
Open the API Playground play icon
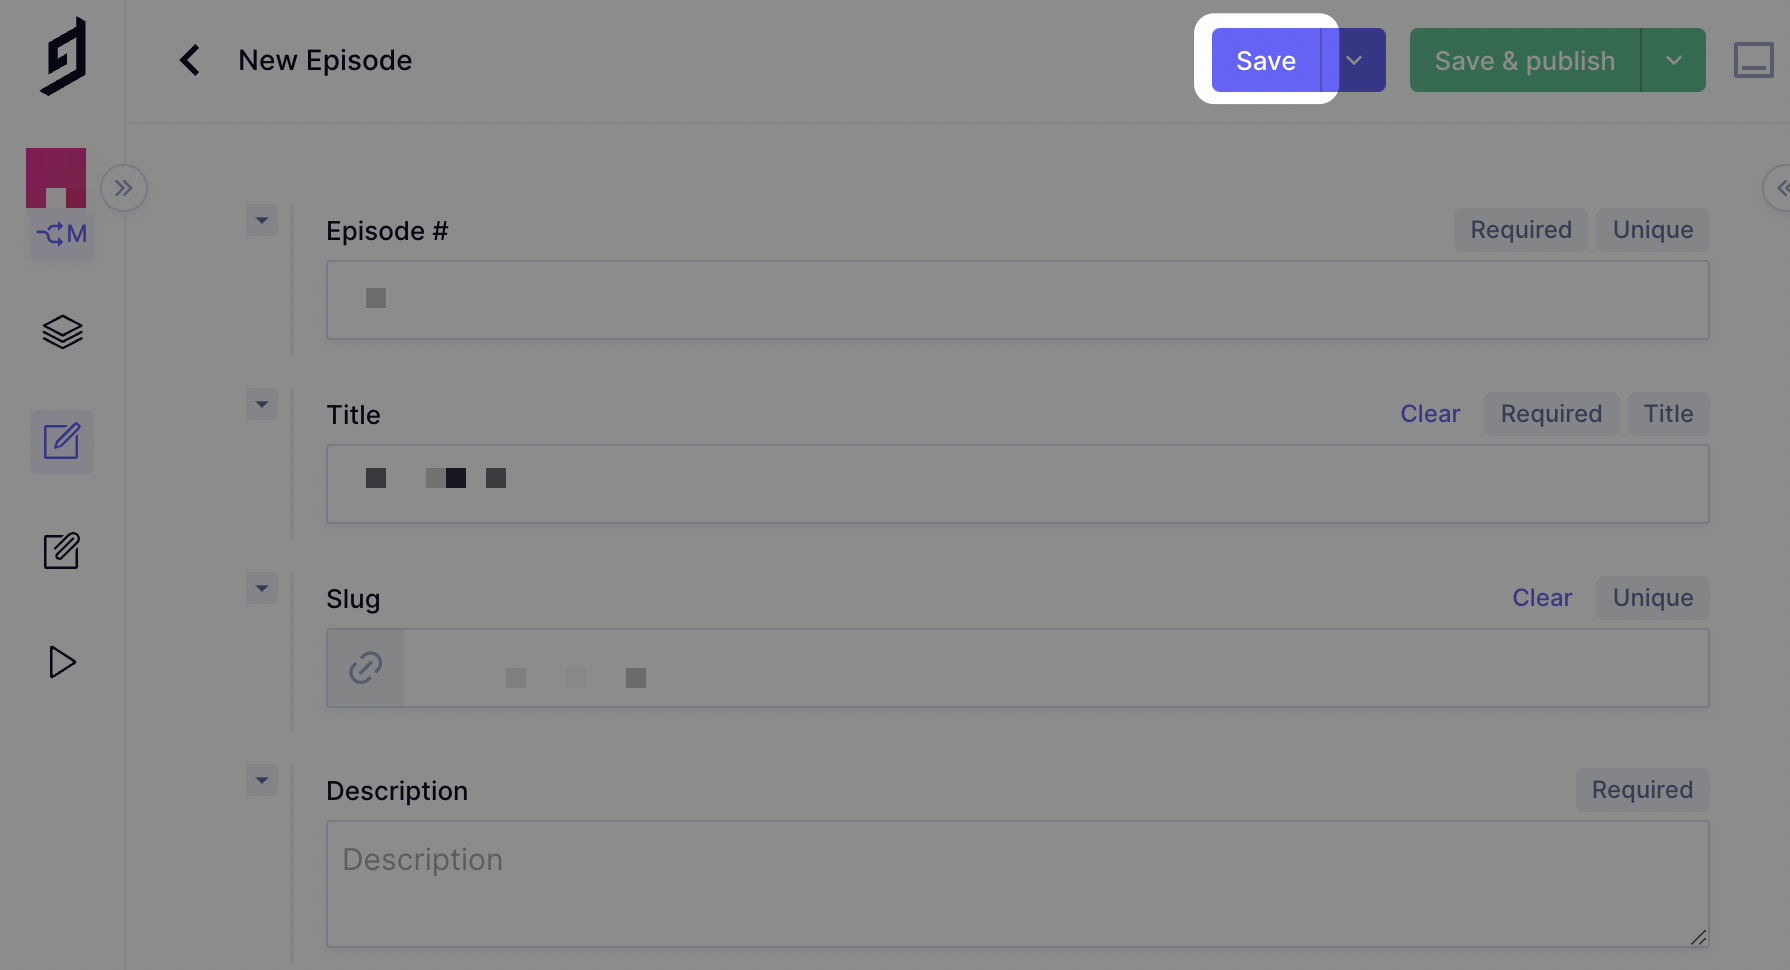tap(62, 661)
